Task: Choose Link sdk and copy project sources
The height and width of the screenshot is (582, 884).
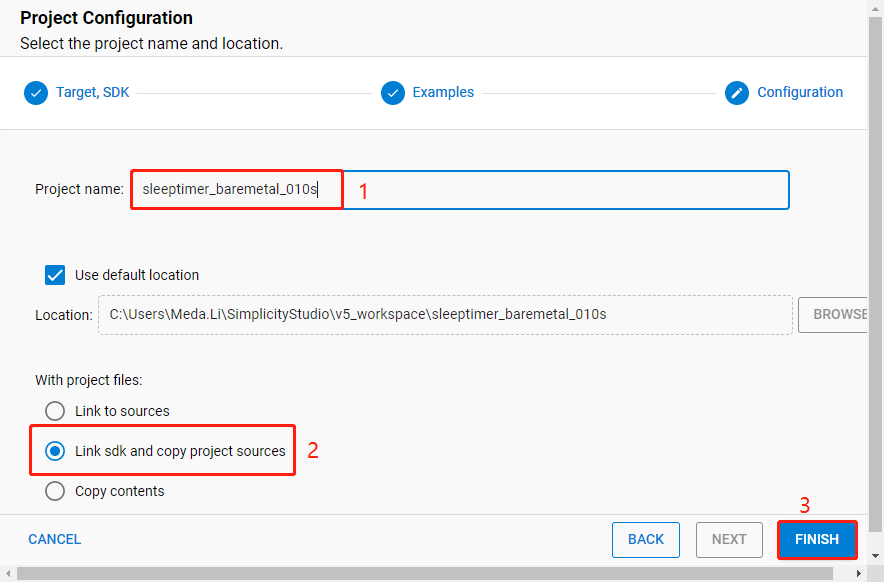Action: click(x=55, y=450)
